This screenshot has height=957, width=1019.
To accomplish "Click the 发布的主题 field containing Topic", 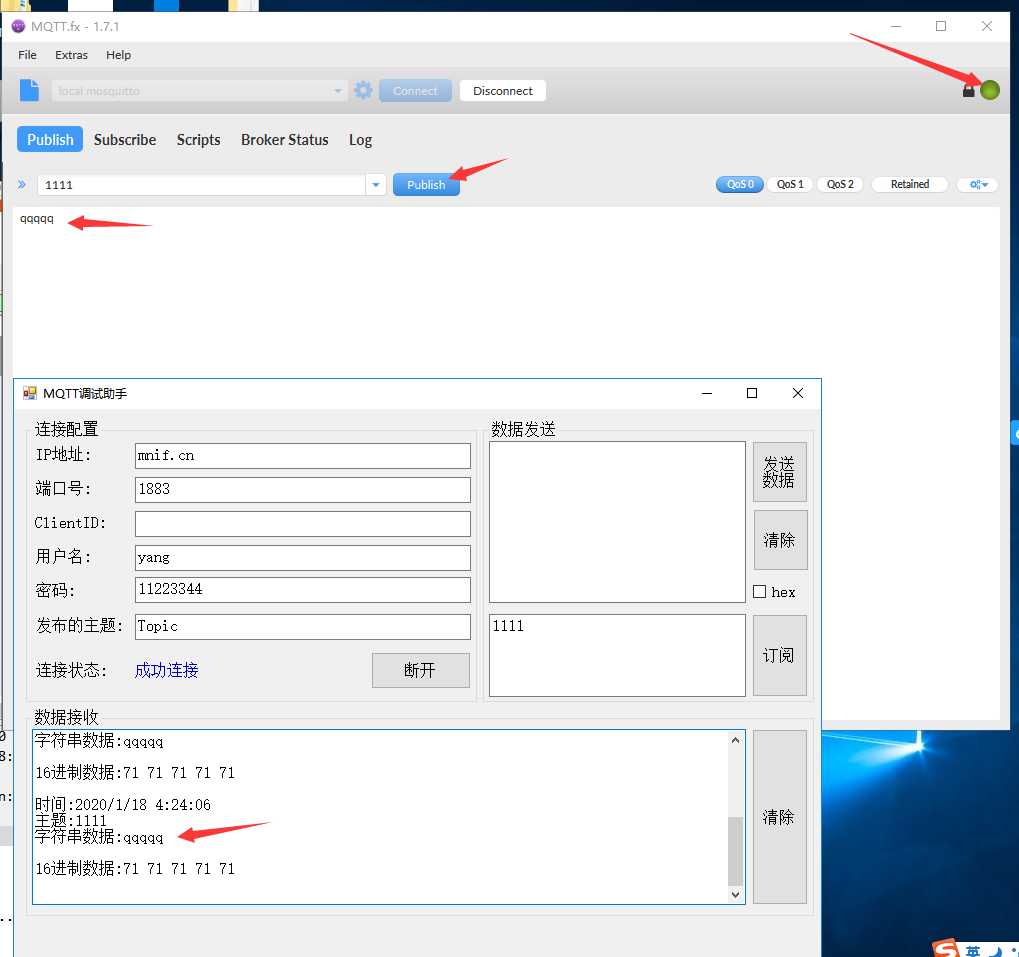I will 303,626.
